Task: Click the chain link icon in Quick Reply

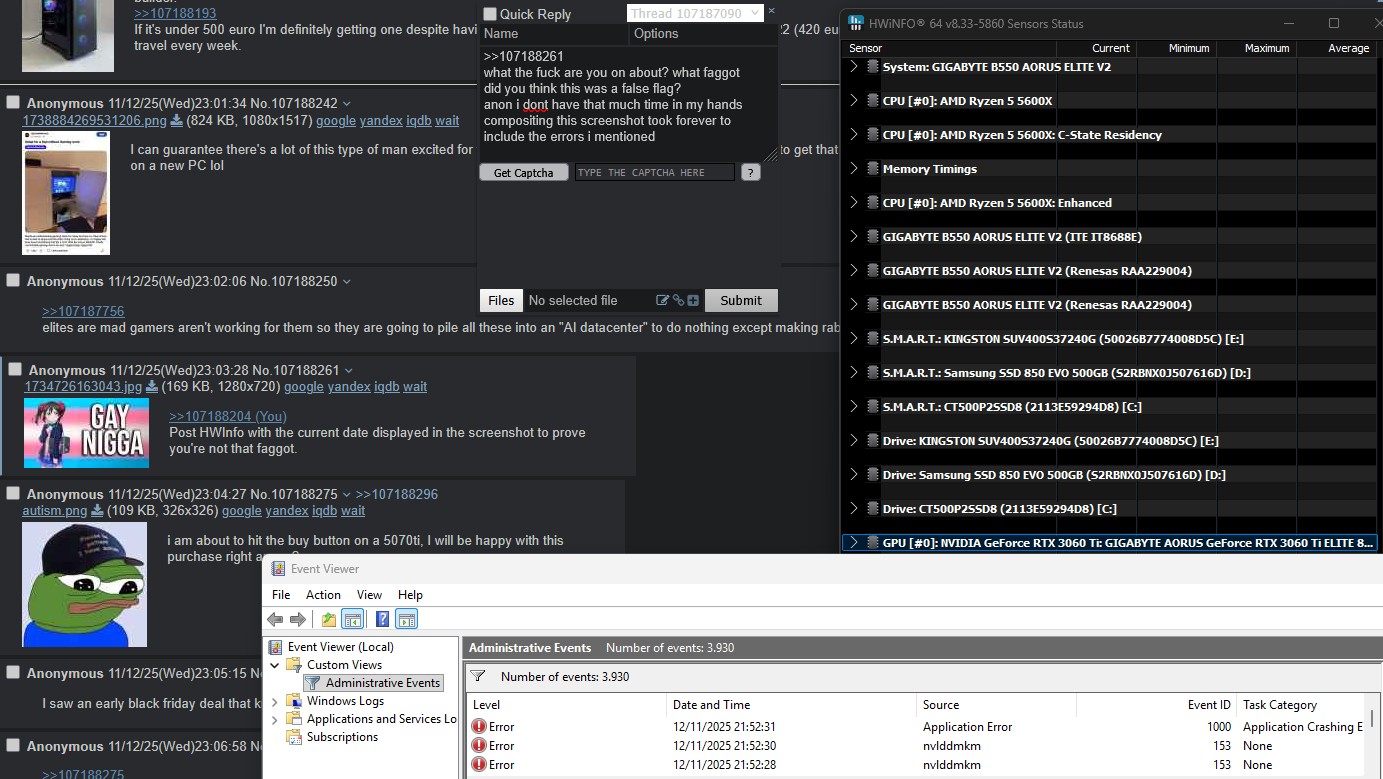Action: click(x=678, y=300)
